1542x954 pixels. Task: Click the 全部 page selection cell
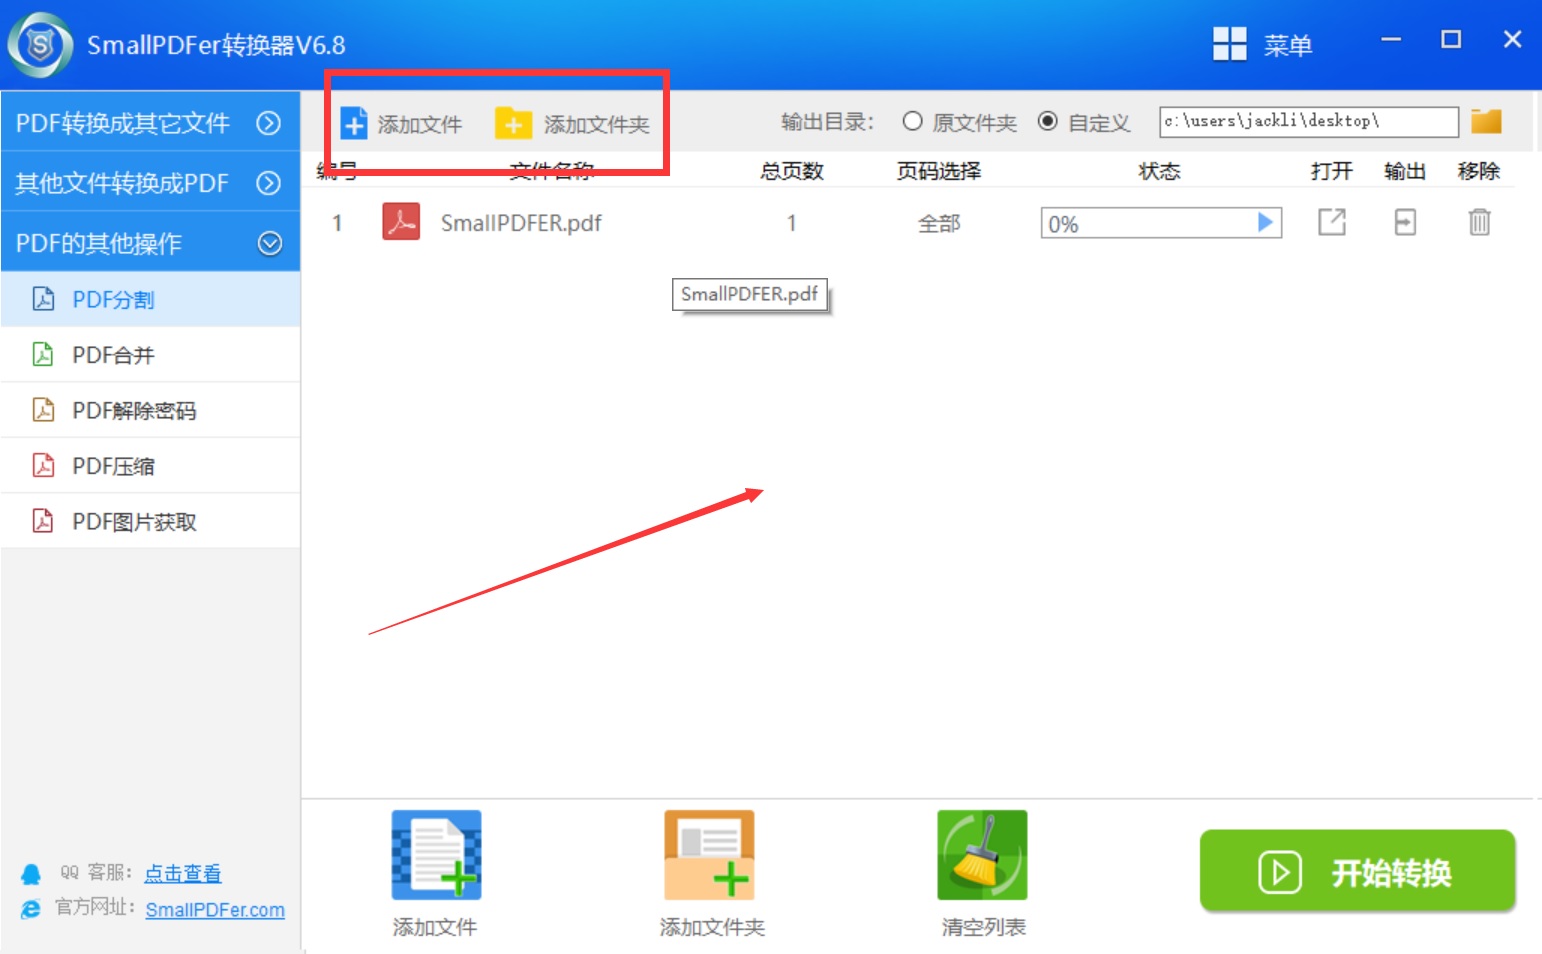click(939, 224)
